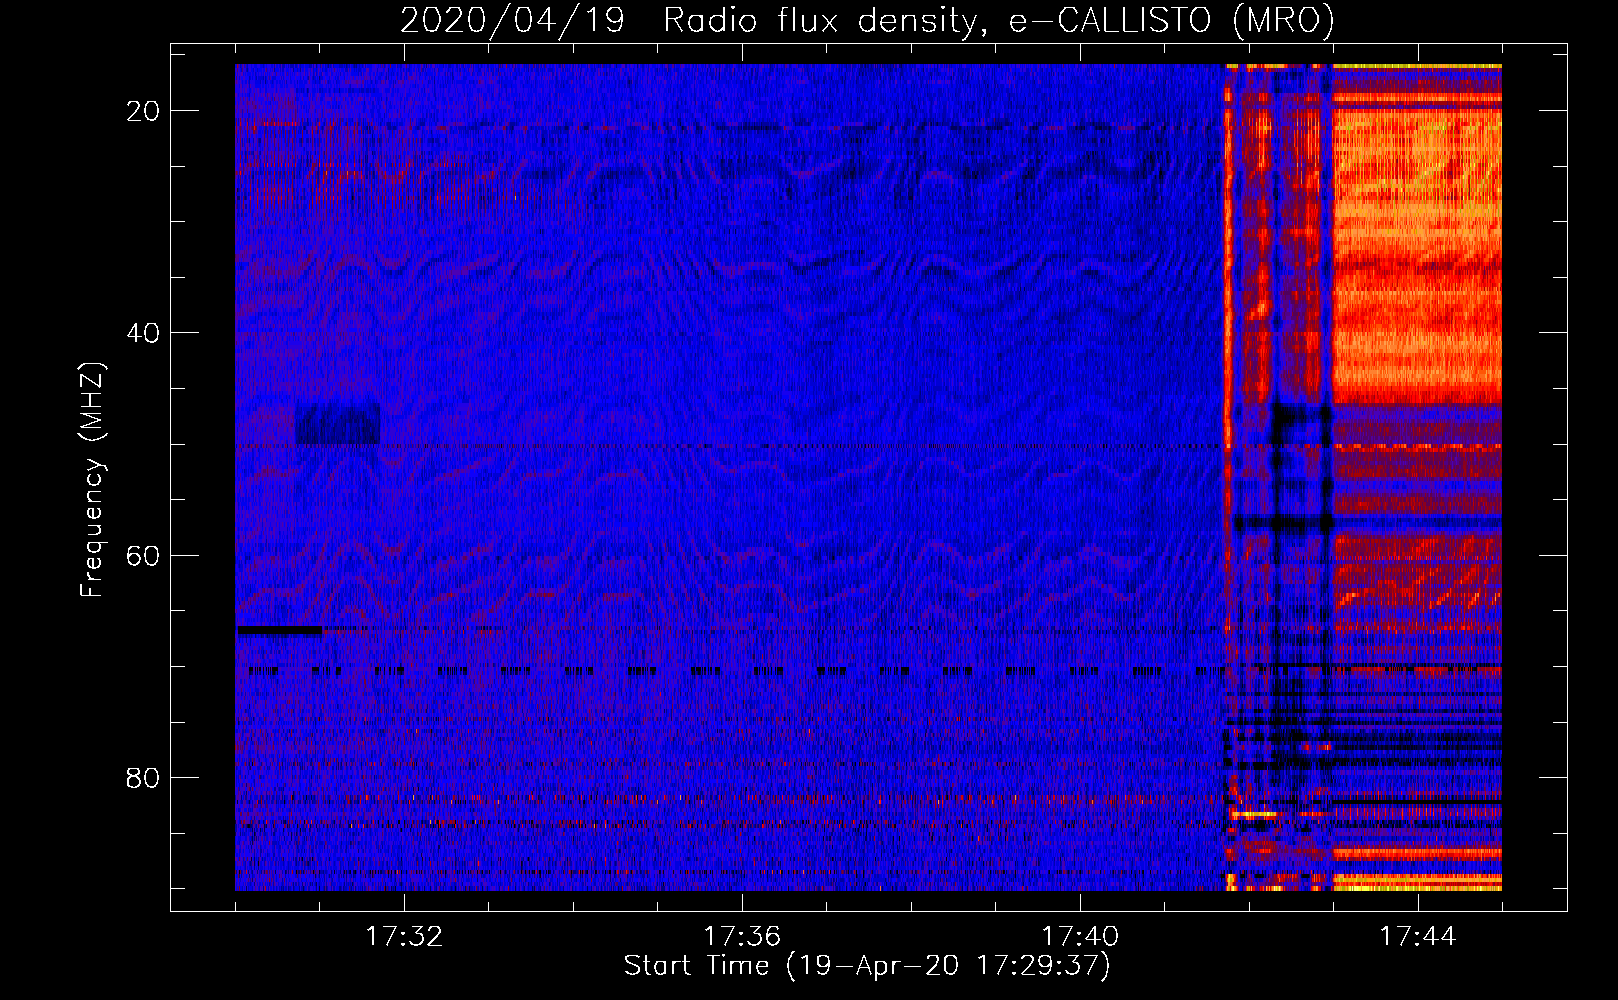Click the 'Start Time (19-Apr-20 17:29:37)' label
The height and width of the screenshot is (1000, 1618).
coord(867,966)
